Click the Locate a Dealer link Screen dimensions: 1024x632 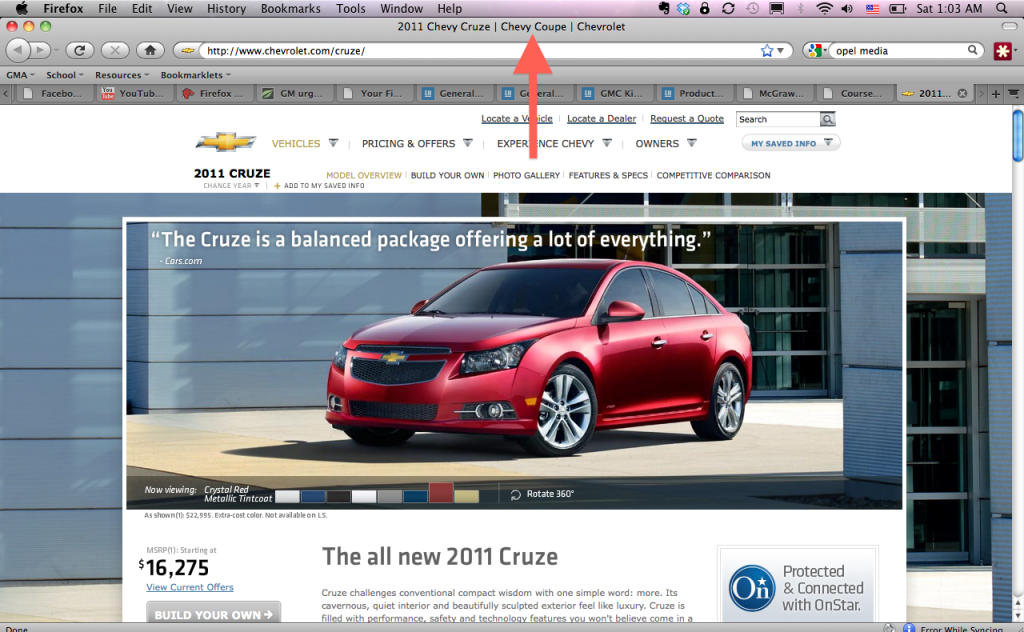[601, 118]
